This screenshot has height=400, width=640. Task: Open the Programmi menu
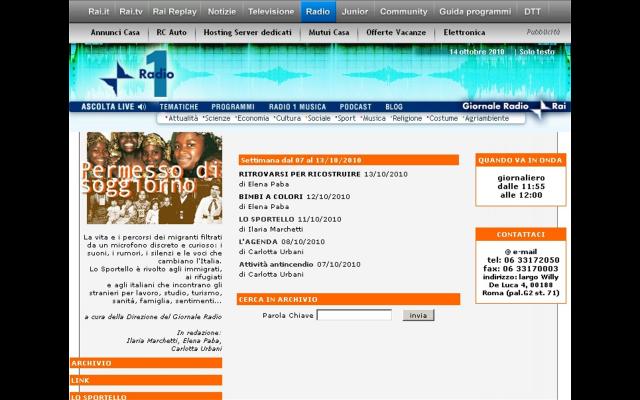pyautogui.click(x=233, y=107)
